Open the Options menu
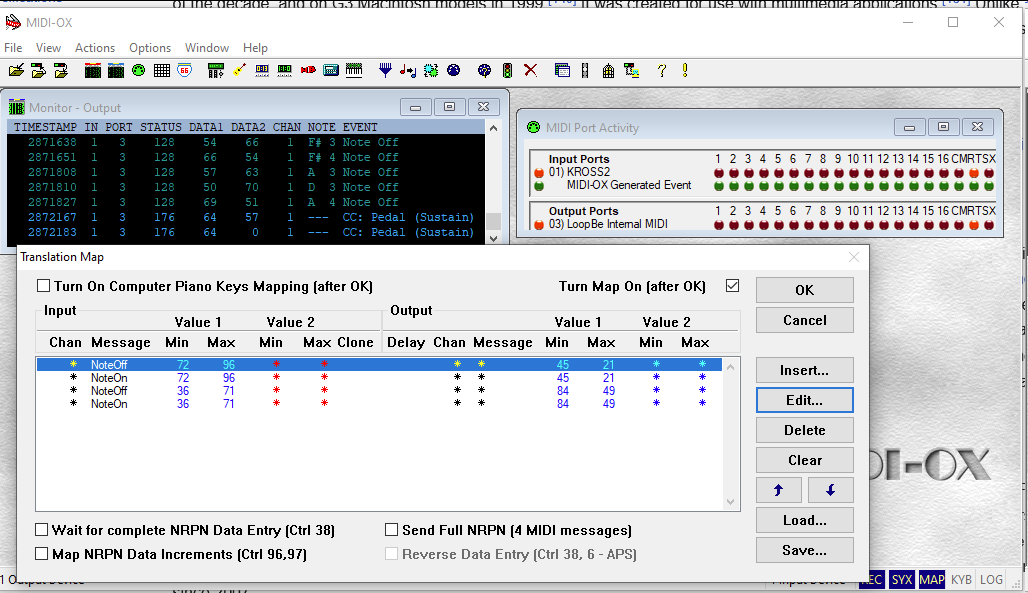1028x593 pixels. click(150, 48)
